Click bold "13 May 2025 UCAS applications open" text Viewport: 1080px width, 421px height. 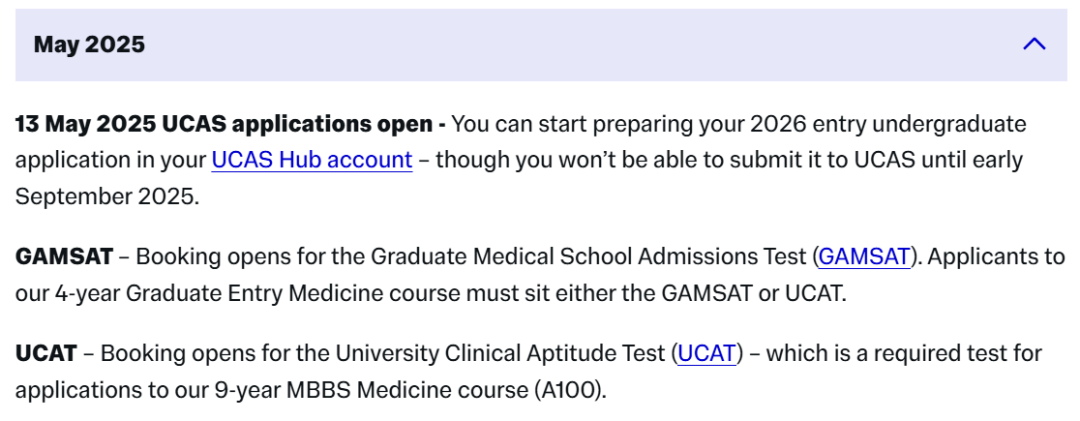(224, 124)
